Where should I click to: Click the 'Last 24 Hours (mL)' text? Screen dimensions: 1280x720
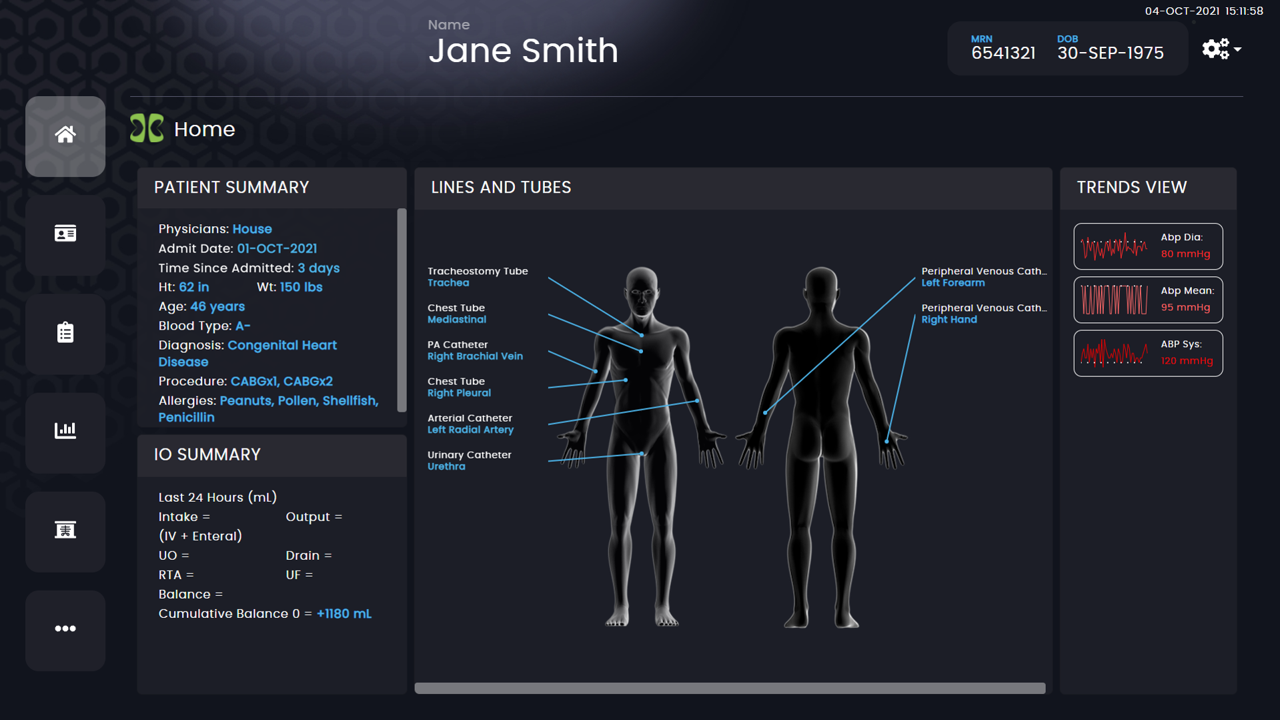click(217, 497)
